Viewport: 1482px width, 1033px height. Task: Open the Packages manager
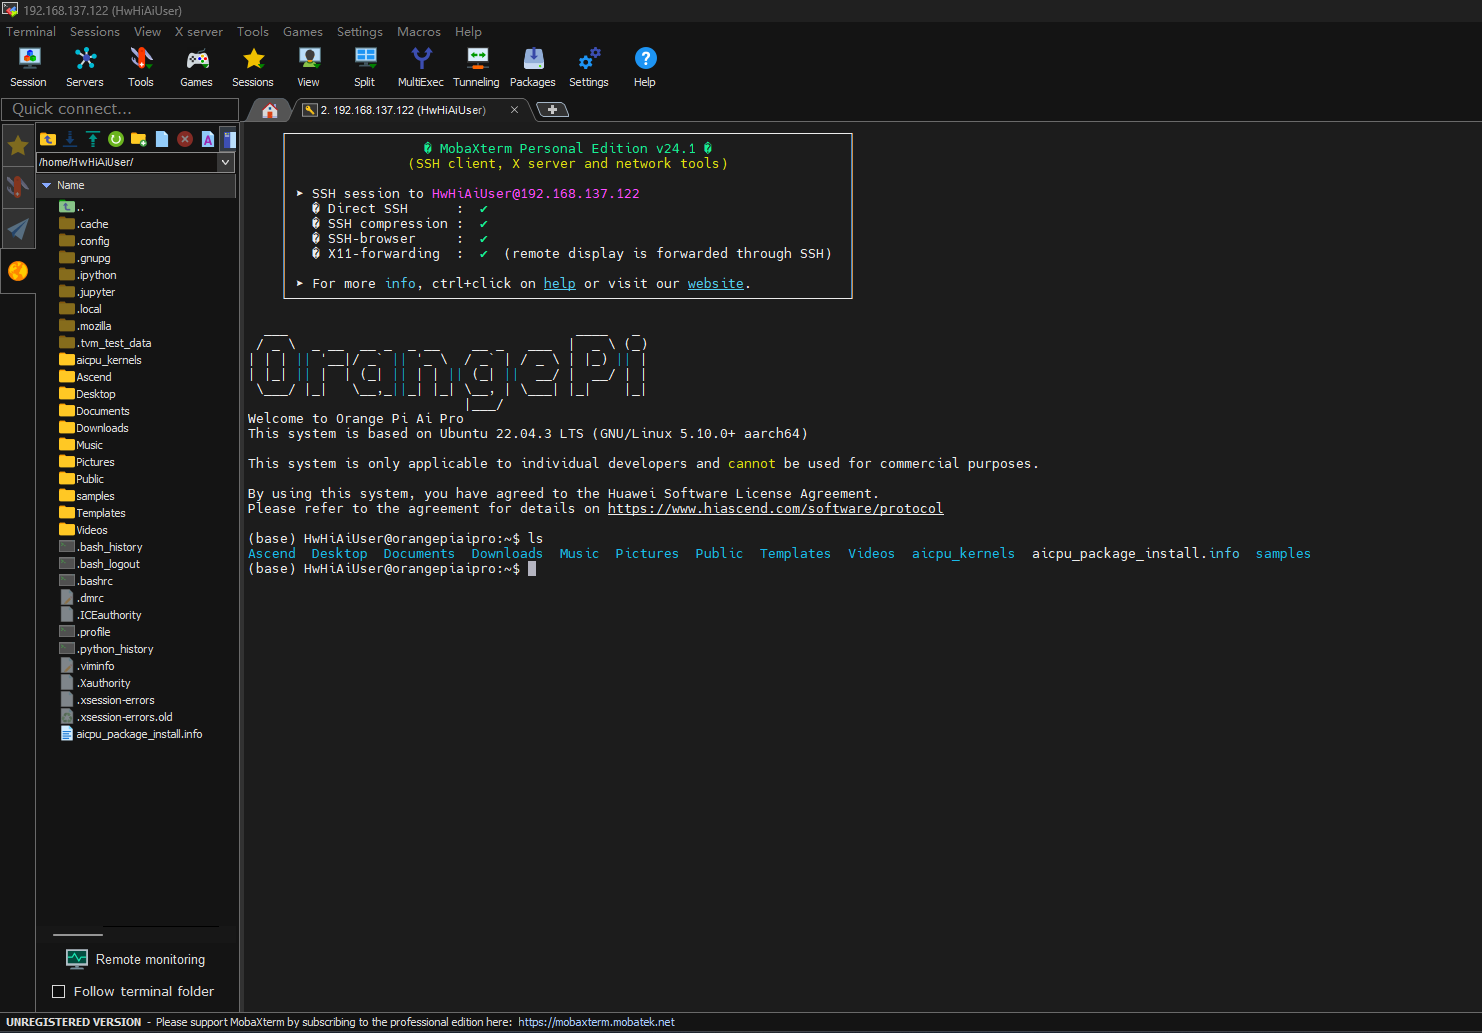[533, 67]
